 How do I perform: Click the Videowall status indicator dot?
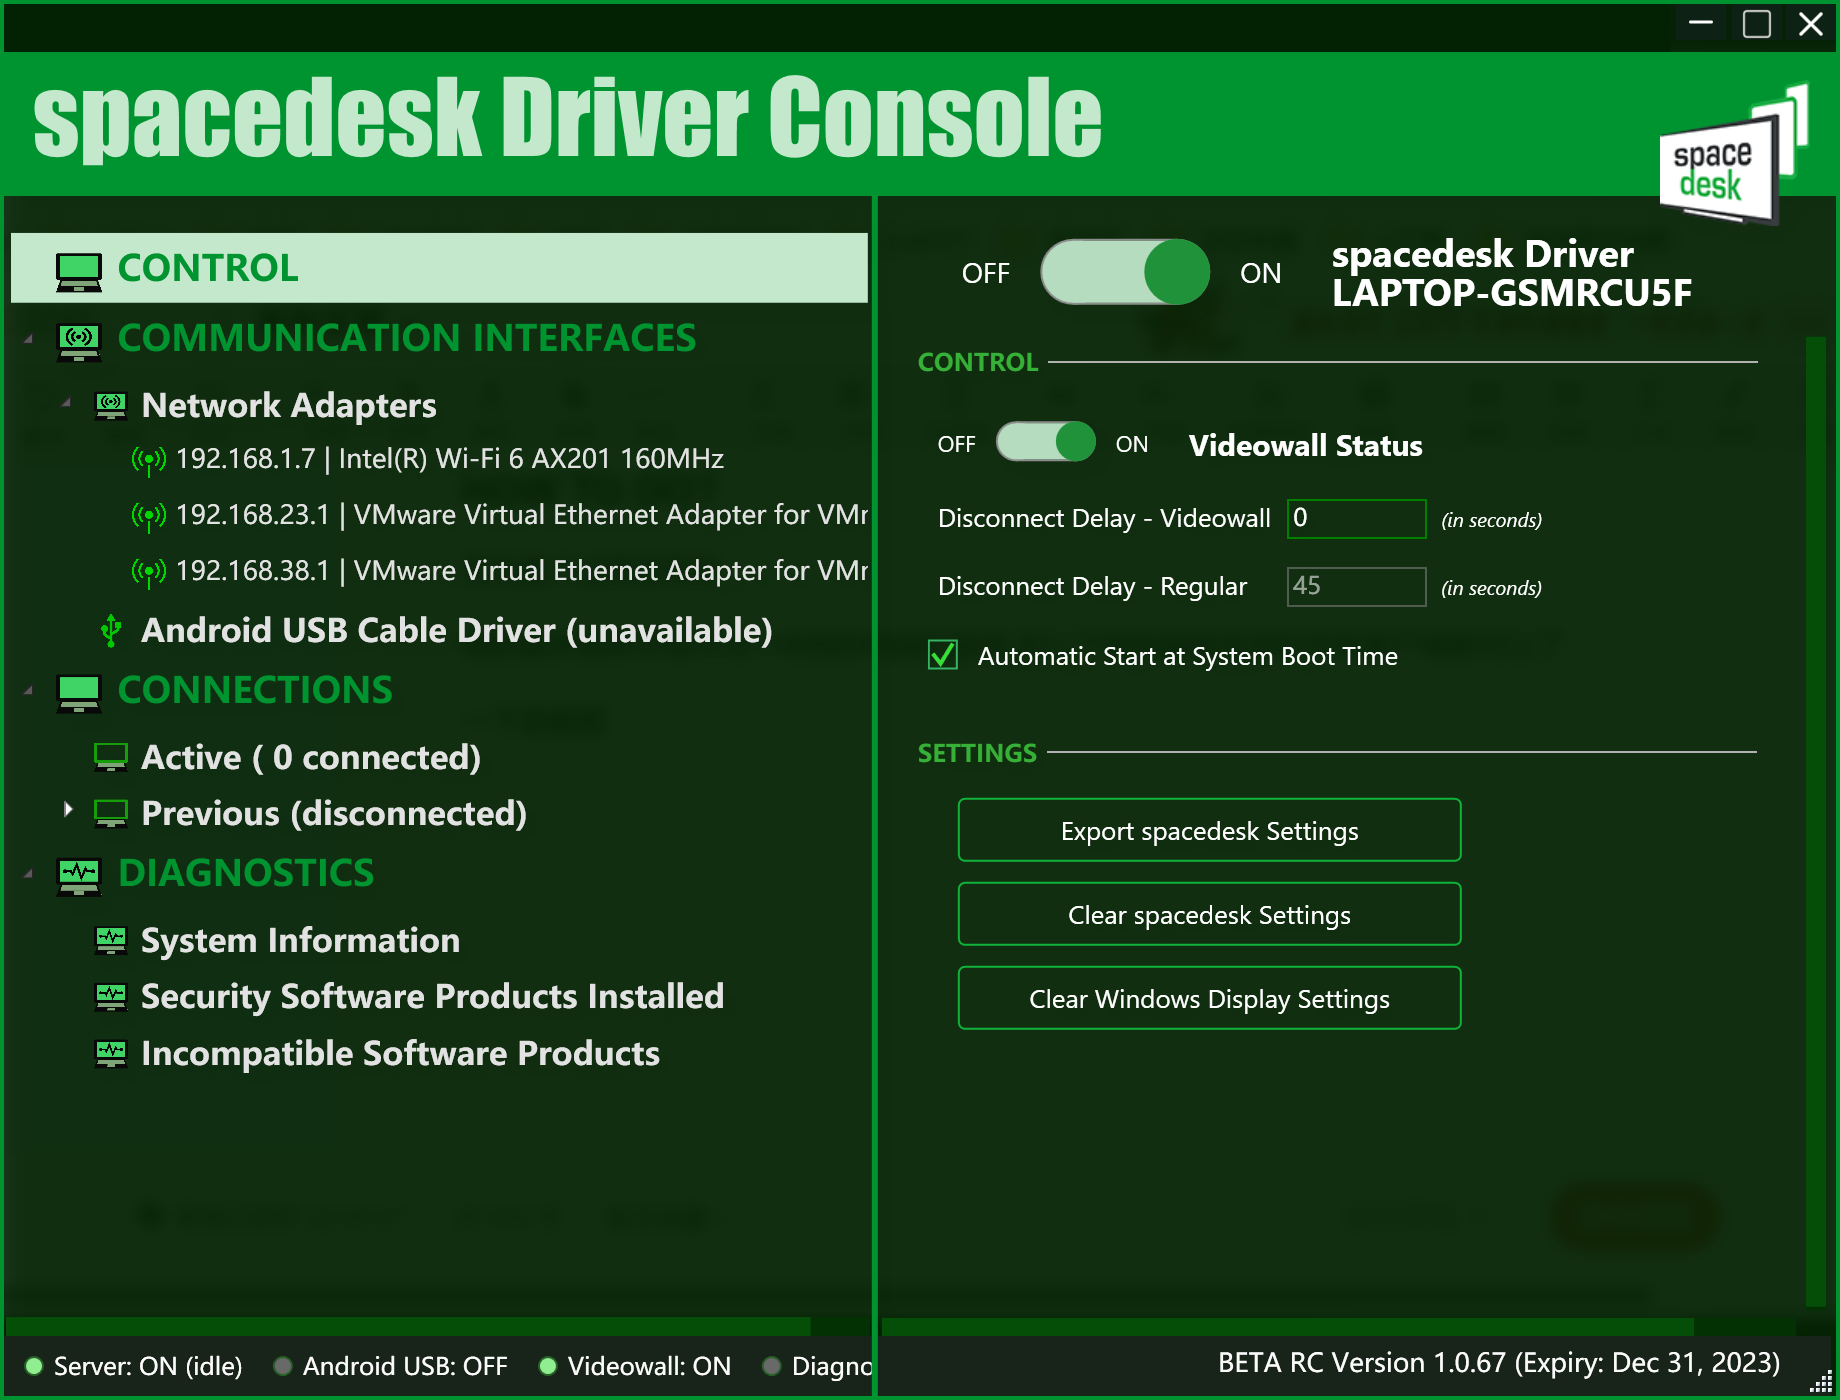coord(548,1366)
